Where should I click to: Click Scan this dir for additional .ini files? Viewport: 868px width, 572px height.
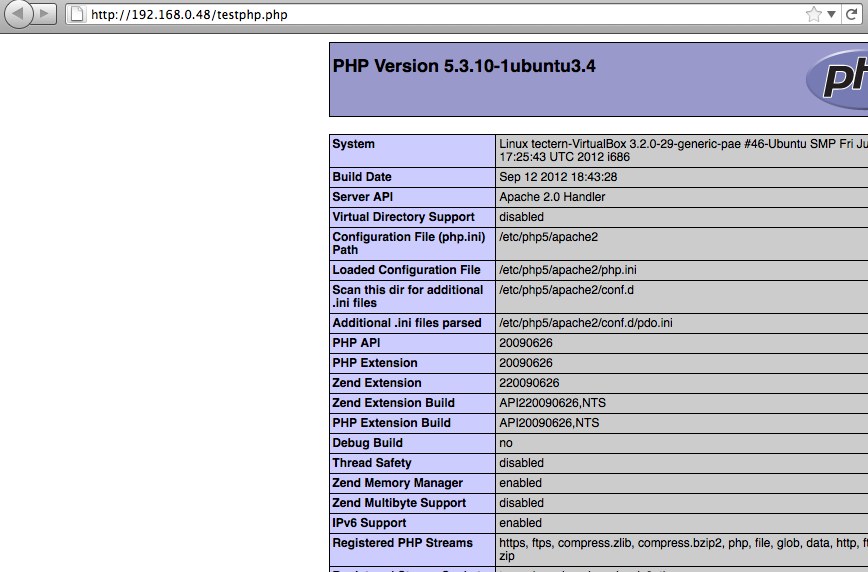[407, 296]
